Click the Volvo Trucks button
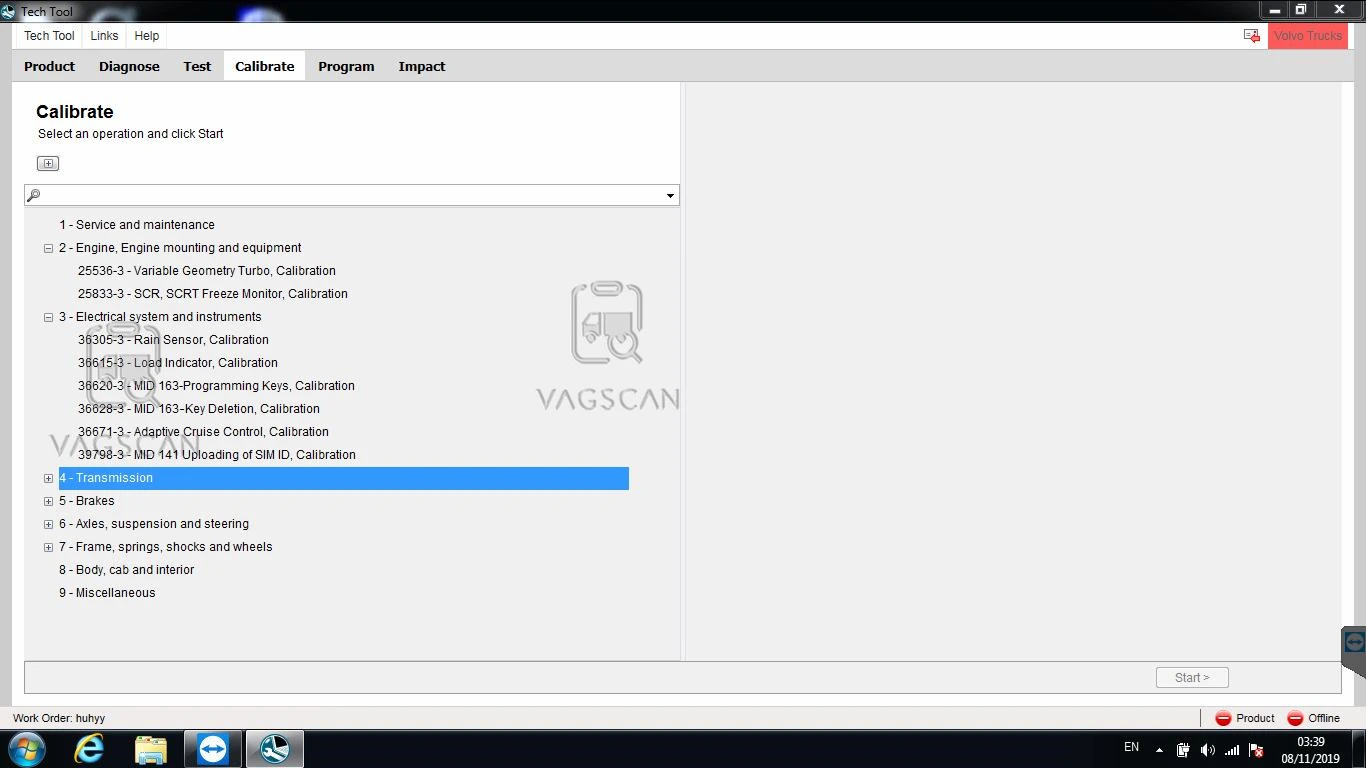Image resolution: width=1366 pixels, height=768 pixels. (x=1308, y=36)
